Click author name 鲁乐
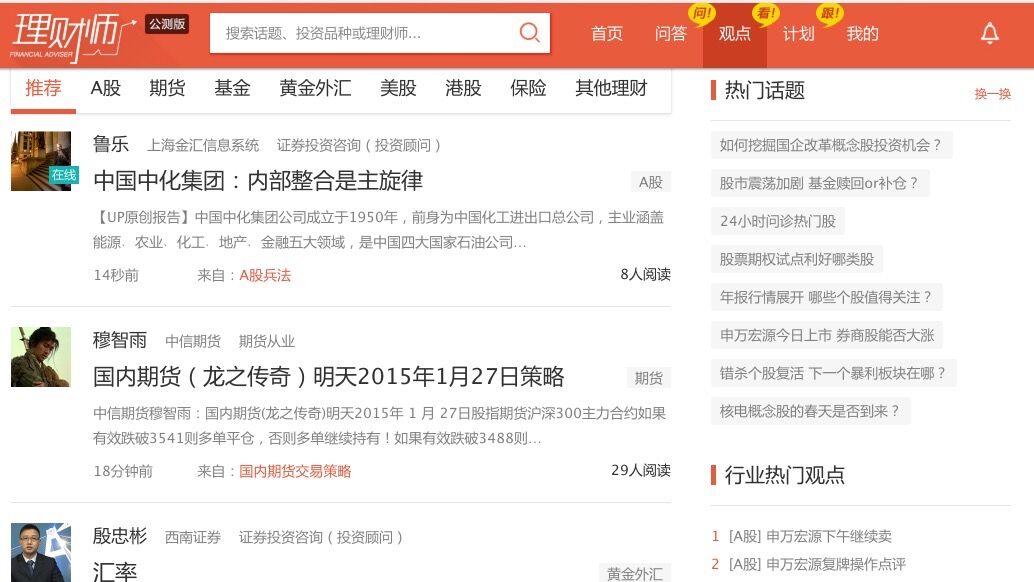The width and height of the screenshot is (1034, 582). coord(111,144)
